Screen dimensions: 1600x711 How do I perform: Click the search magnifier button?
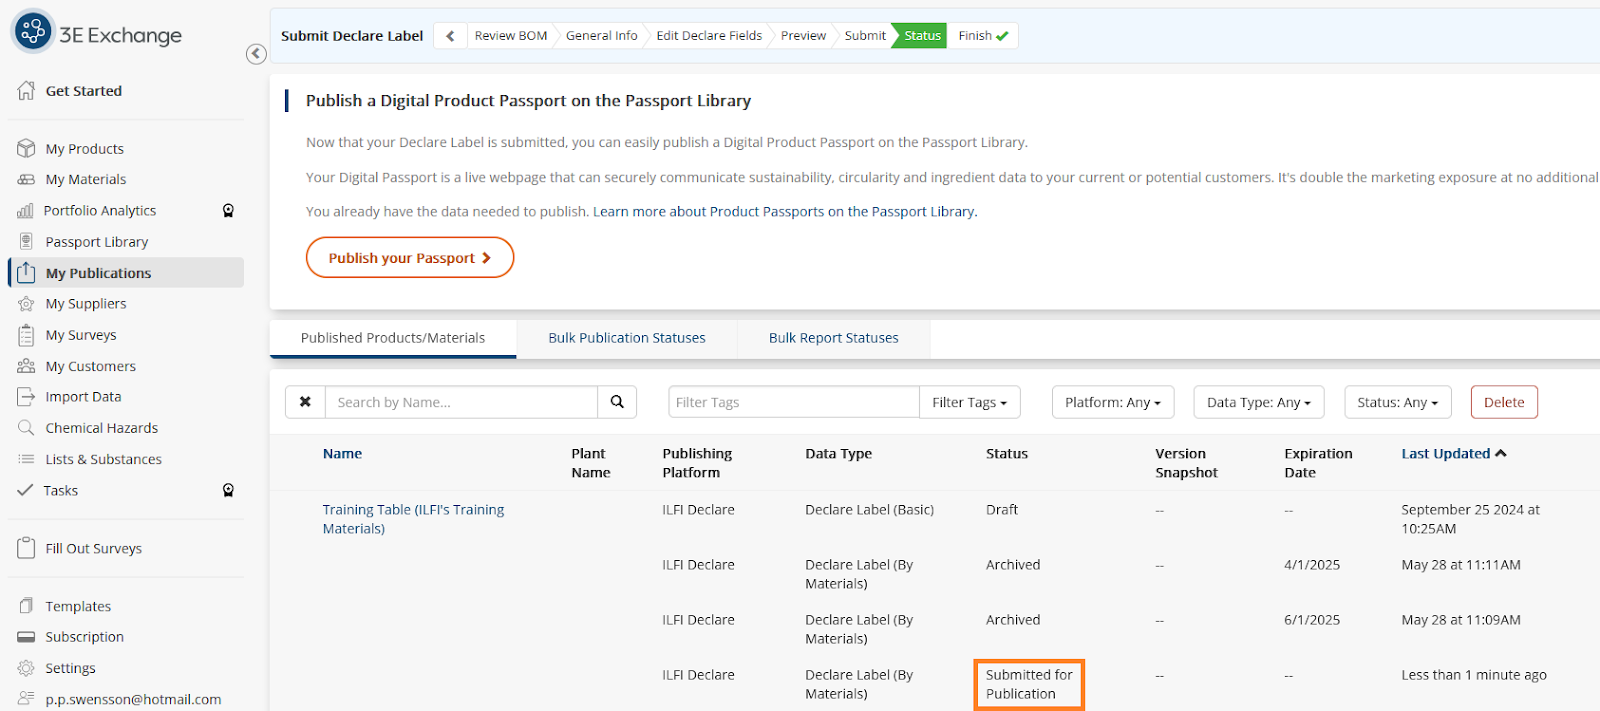tap(617, 402)
